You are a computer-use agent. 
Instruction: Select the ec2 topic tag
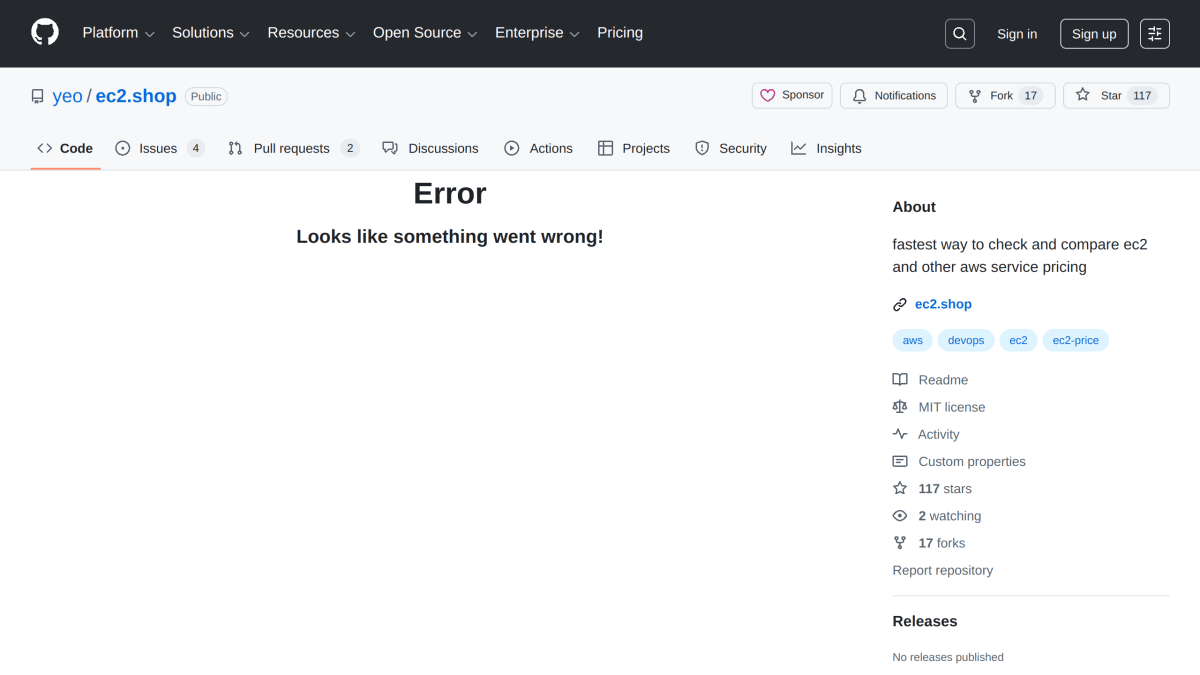tap(1018, 341)
